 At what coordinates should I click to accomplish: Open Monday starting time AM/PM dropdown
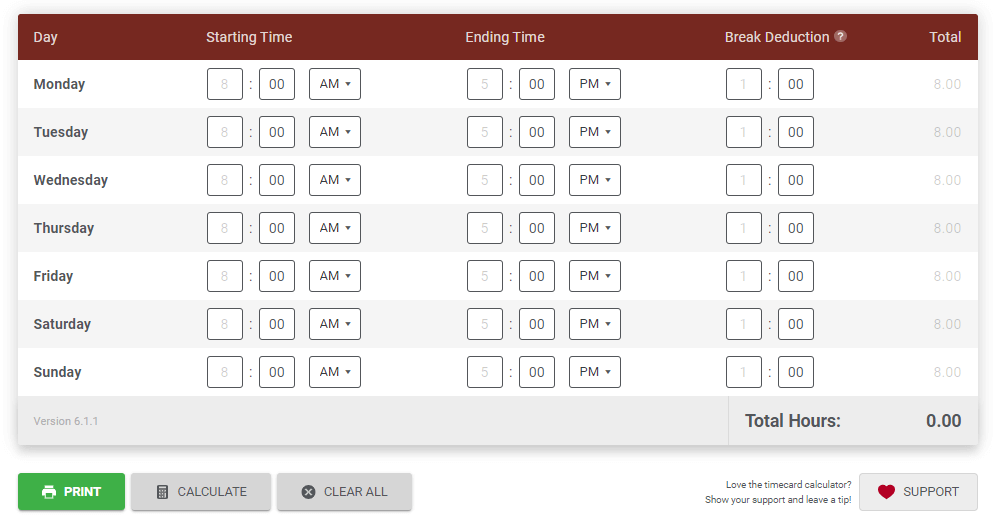coord(335,84)
